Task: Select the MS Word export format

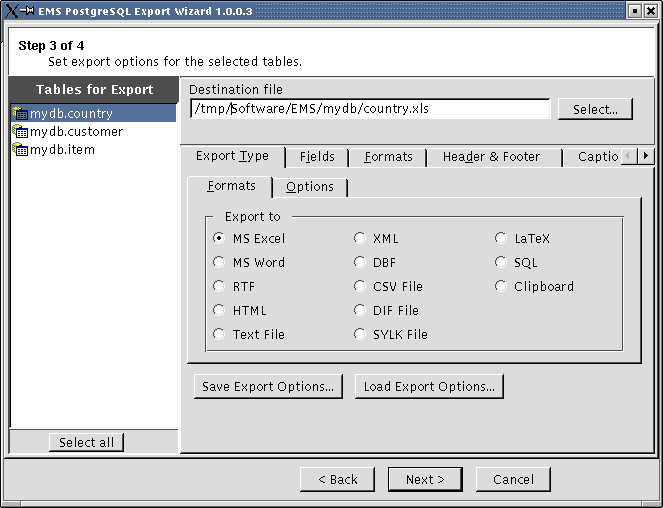Action: pyautogui.click(x=219, y=262)
